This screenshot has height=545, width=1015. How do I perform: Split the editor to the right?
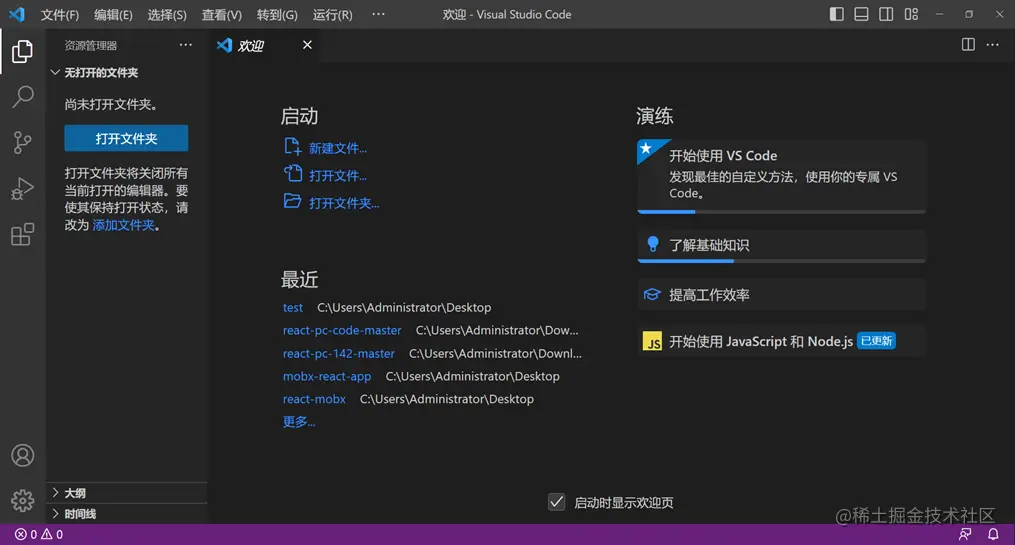968,45
